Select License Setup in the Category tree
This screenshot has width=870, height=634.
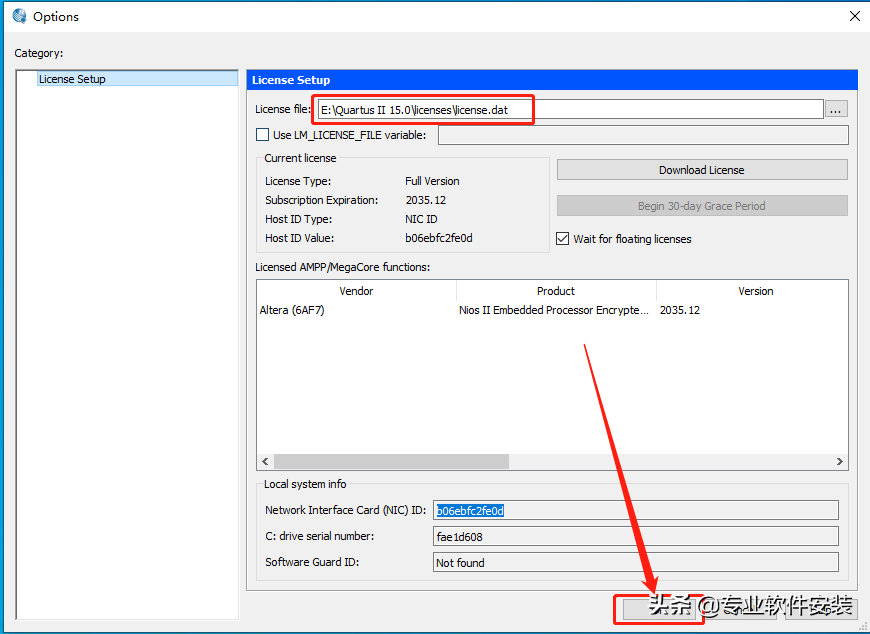138,79
